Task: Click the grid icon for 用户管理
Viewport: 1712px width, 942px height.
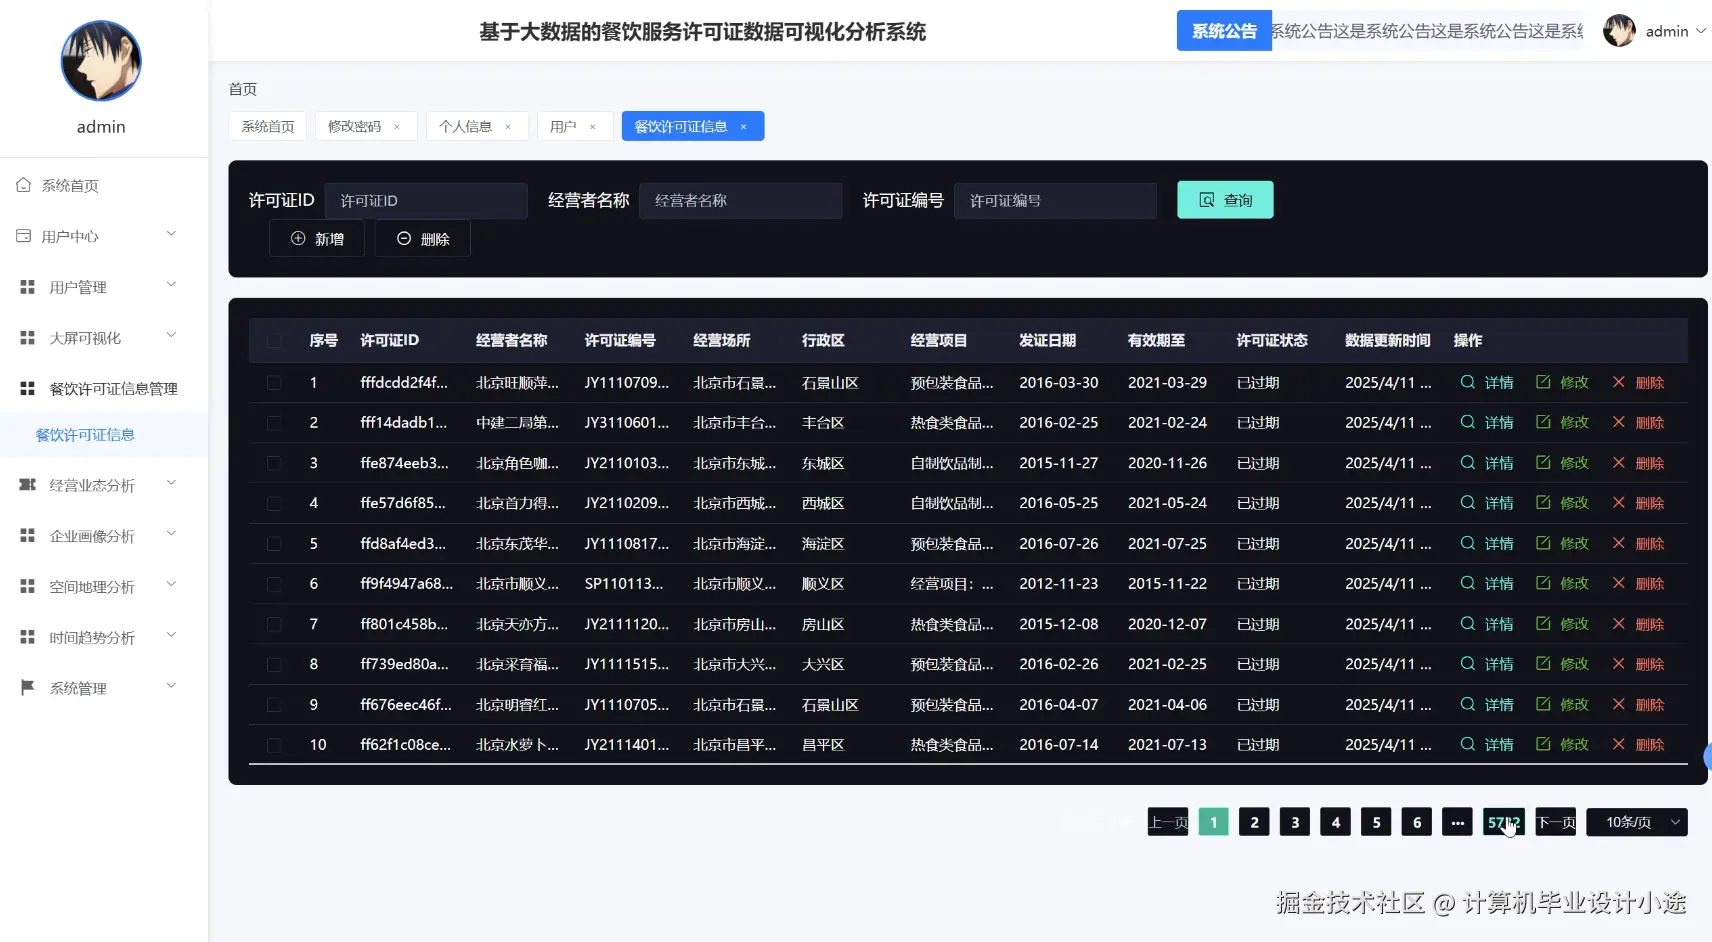Action: (x=28, y=287)
